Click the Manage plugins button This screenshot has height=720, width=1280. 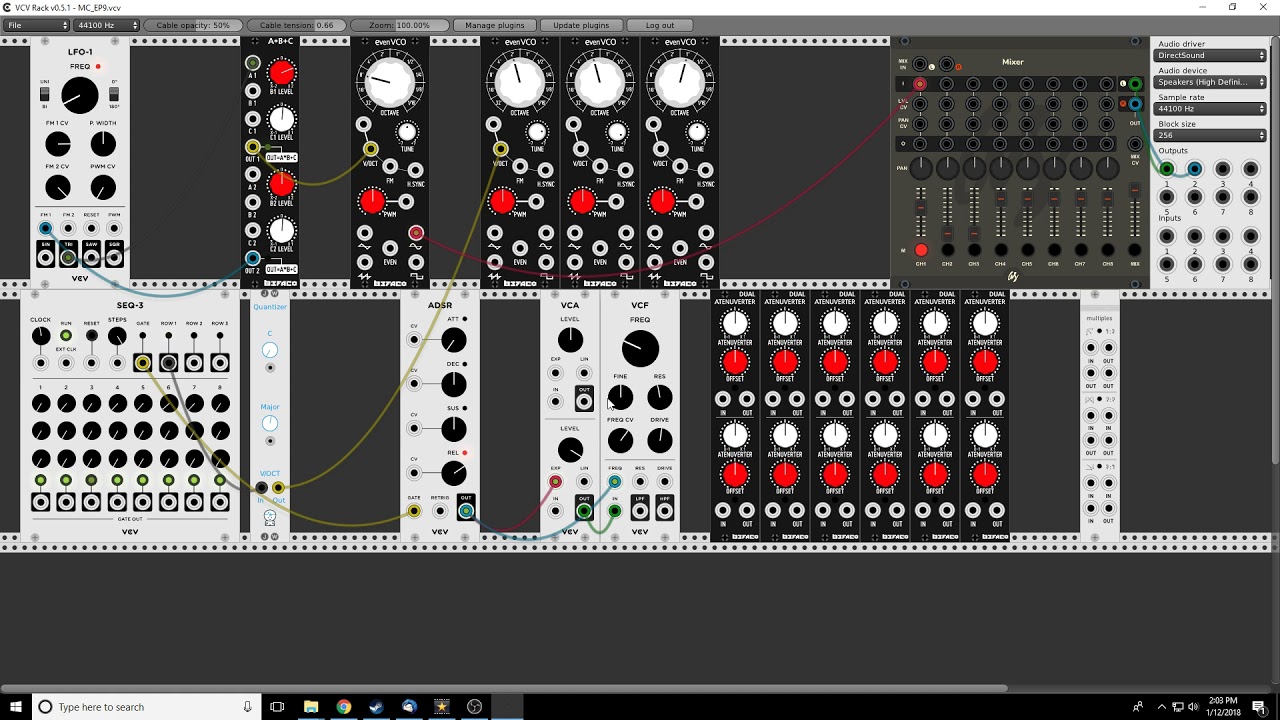(x=494, y=25)
